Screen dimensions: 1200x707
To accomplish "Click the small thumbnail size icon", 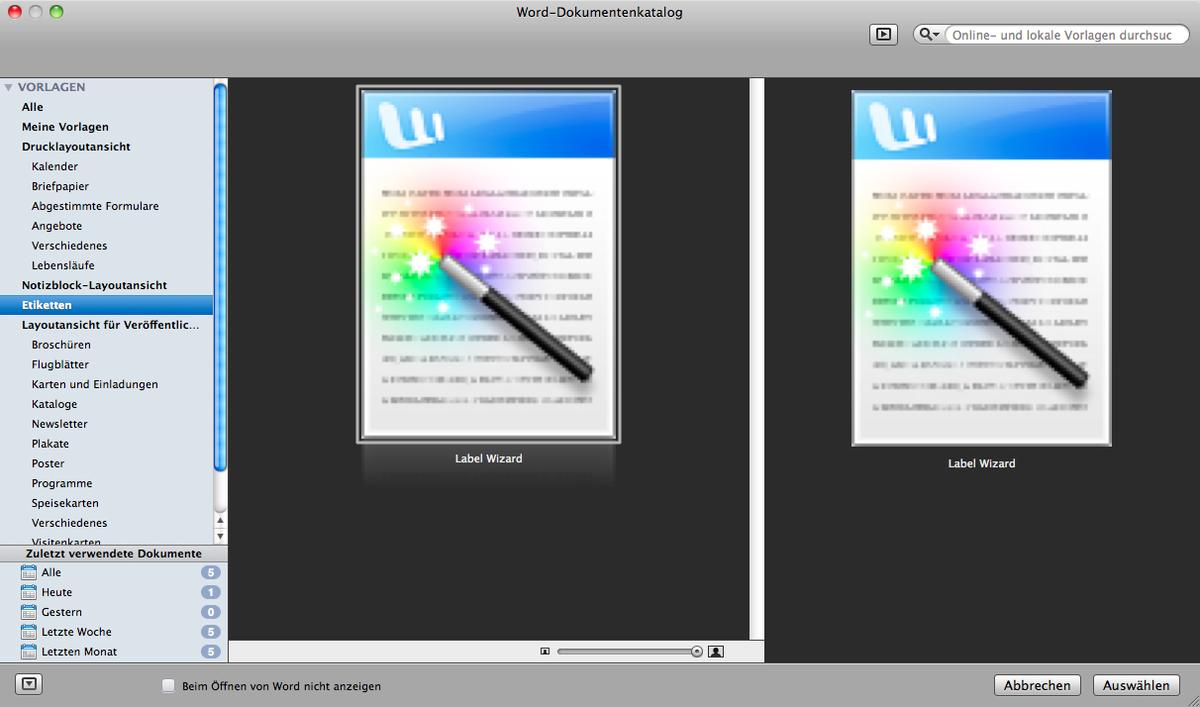I will 545,651.
